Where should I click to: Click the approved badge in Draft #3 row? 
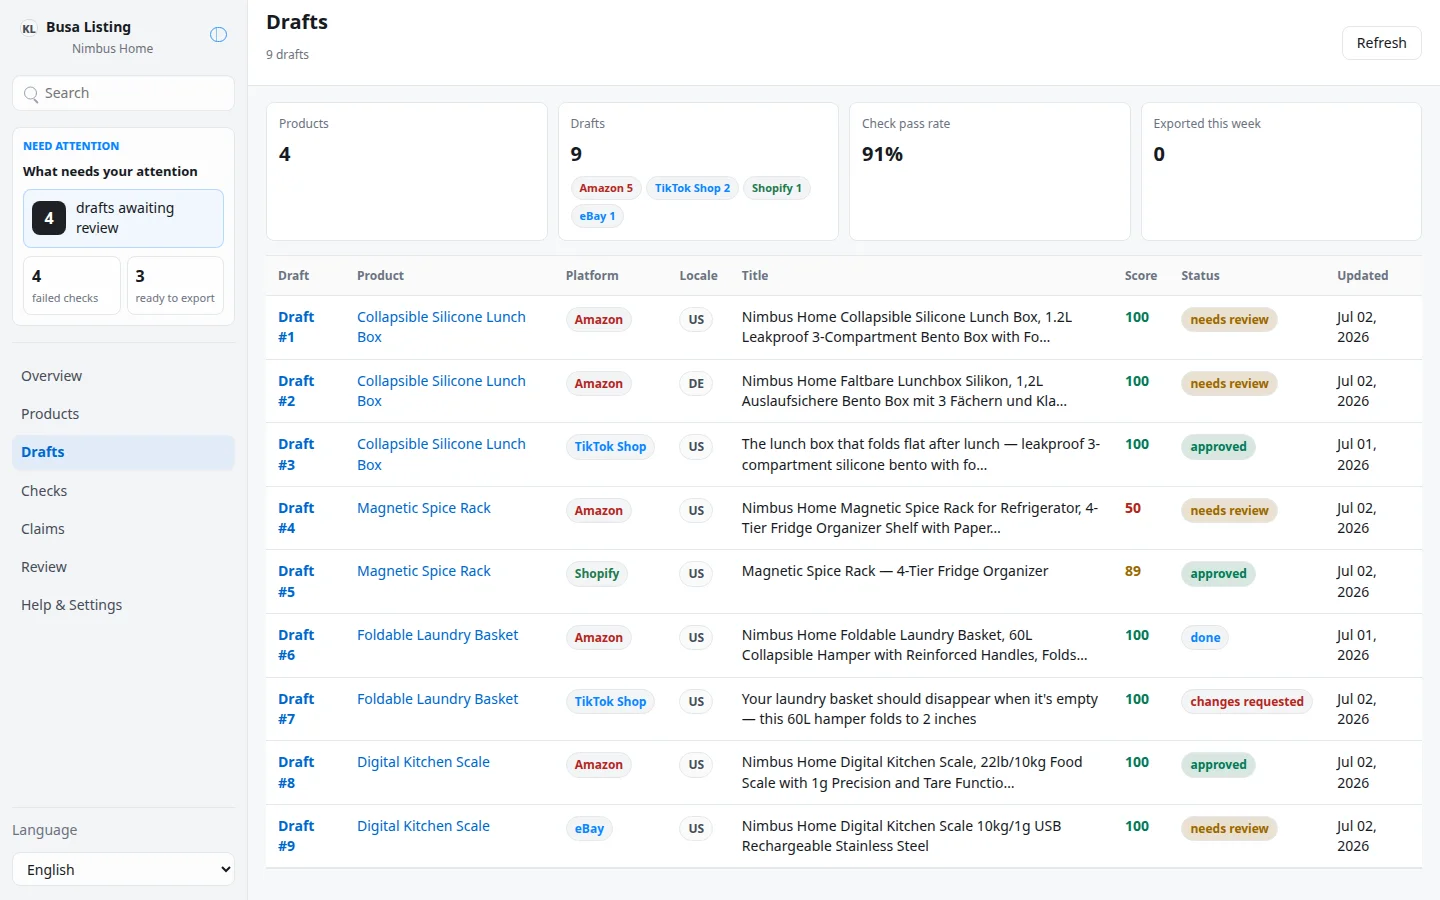(1218, 447)
